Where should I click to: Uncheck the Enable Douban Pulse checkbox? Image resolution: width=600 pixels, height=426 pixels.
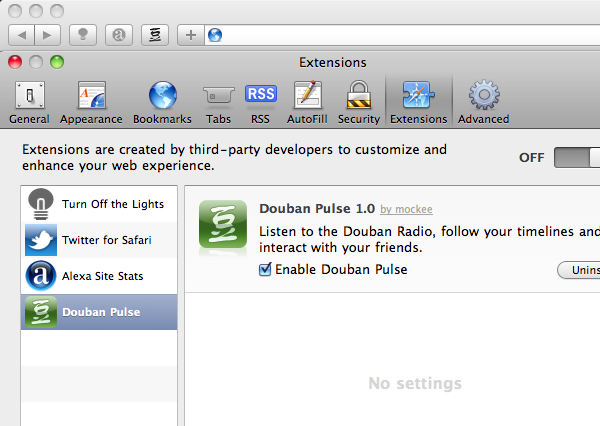[265, 269]
